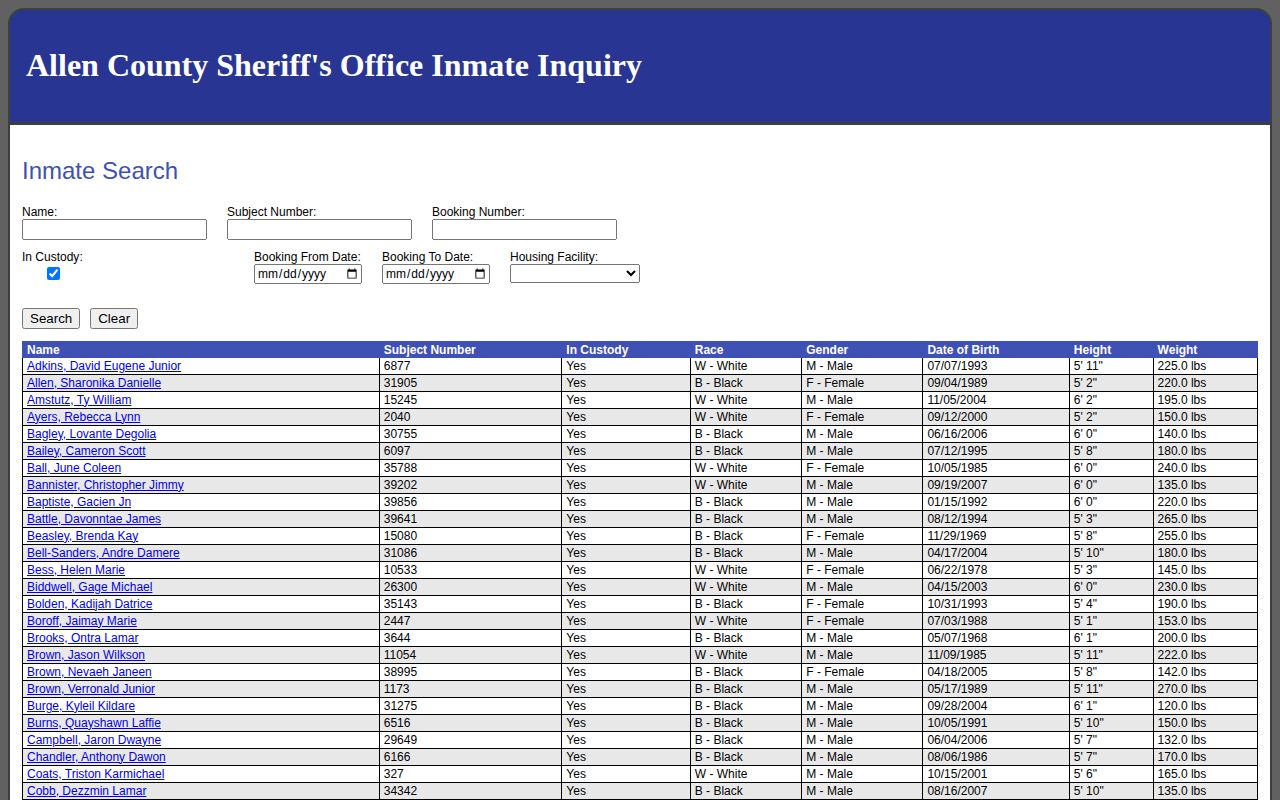Open record for Biddwell, Gage Michael
Screen dimensions: 1280x800
click(x=90, y=587)
